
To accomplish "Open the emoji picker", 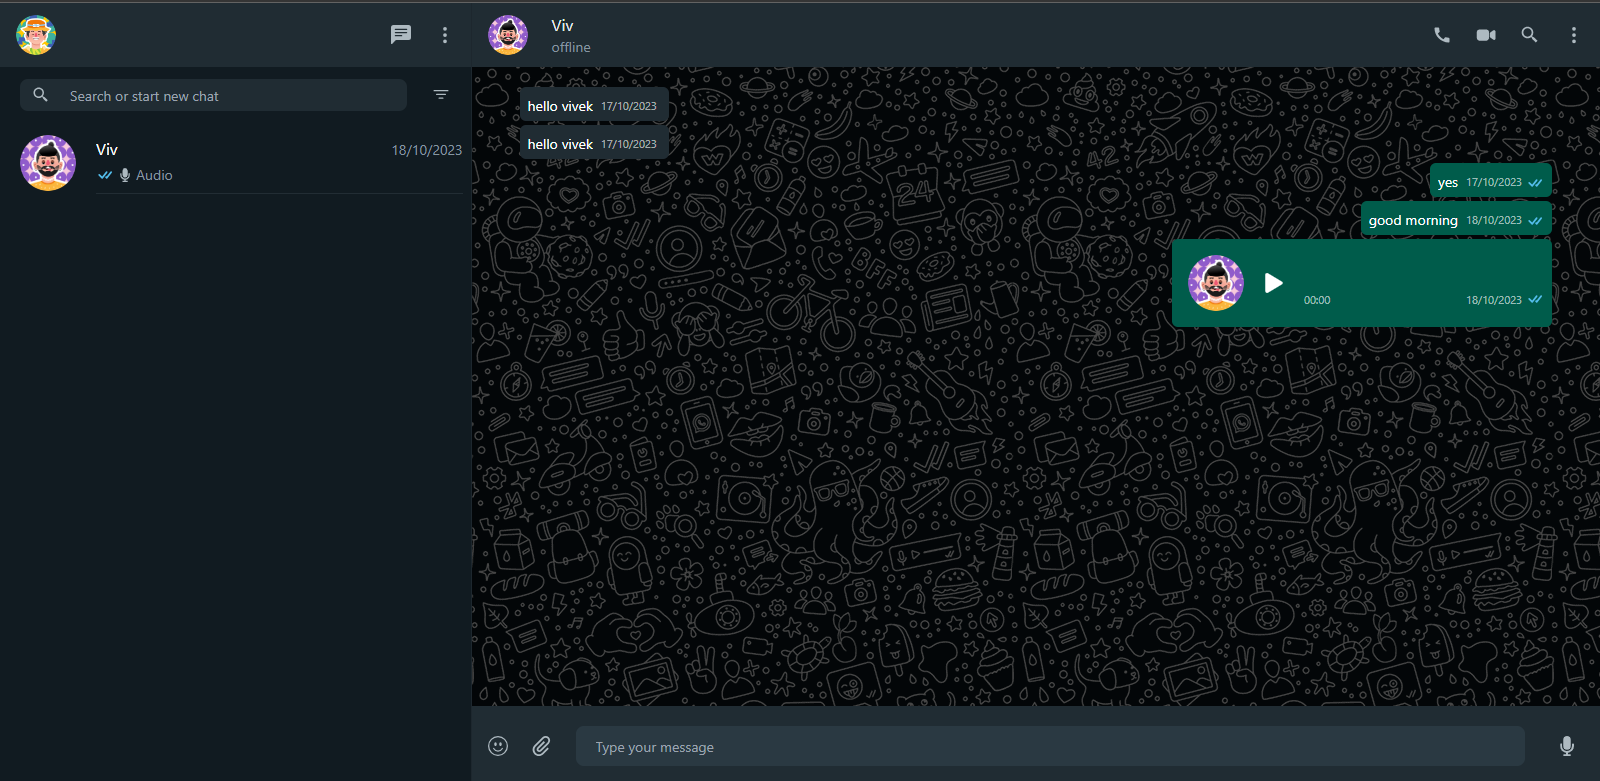I will [x=498, y=746].
